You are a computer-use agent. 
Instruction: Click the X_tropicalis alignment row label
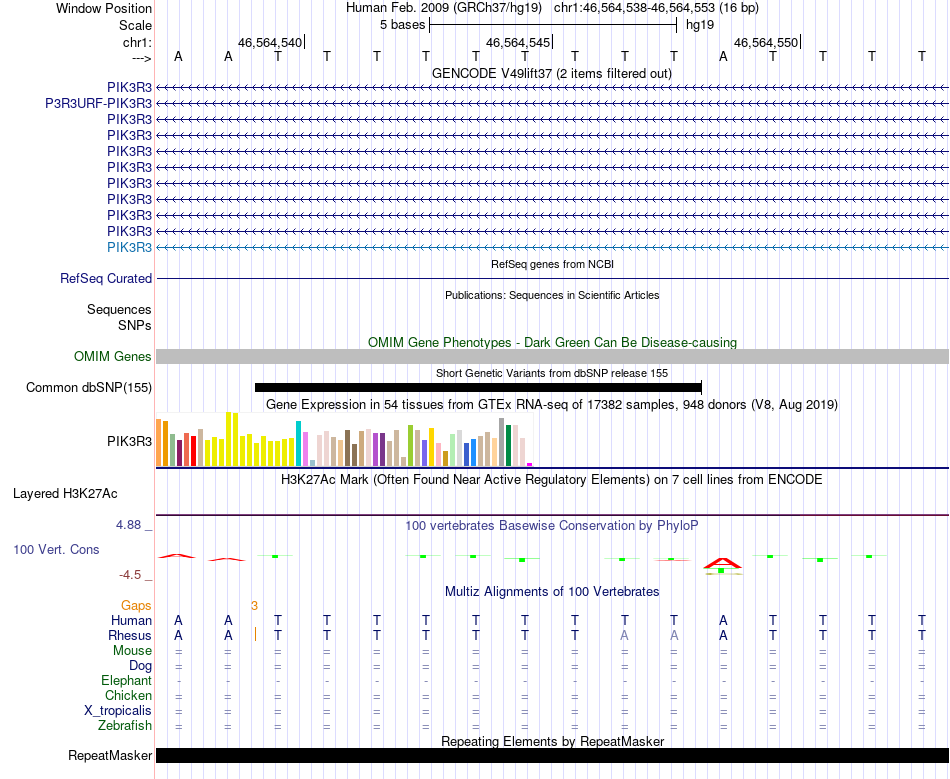118,711
